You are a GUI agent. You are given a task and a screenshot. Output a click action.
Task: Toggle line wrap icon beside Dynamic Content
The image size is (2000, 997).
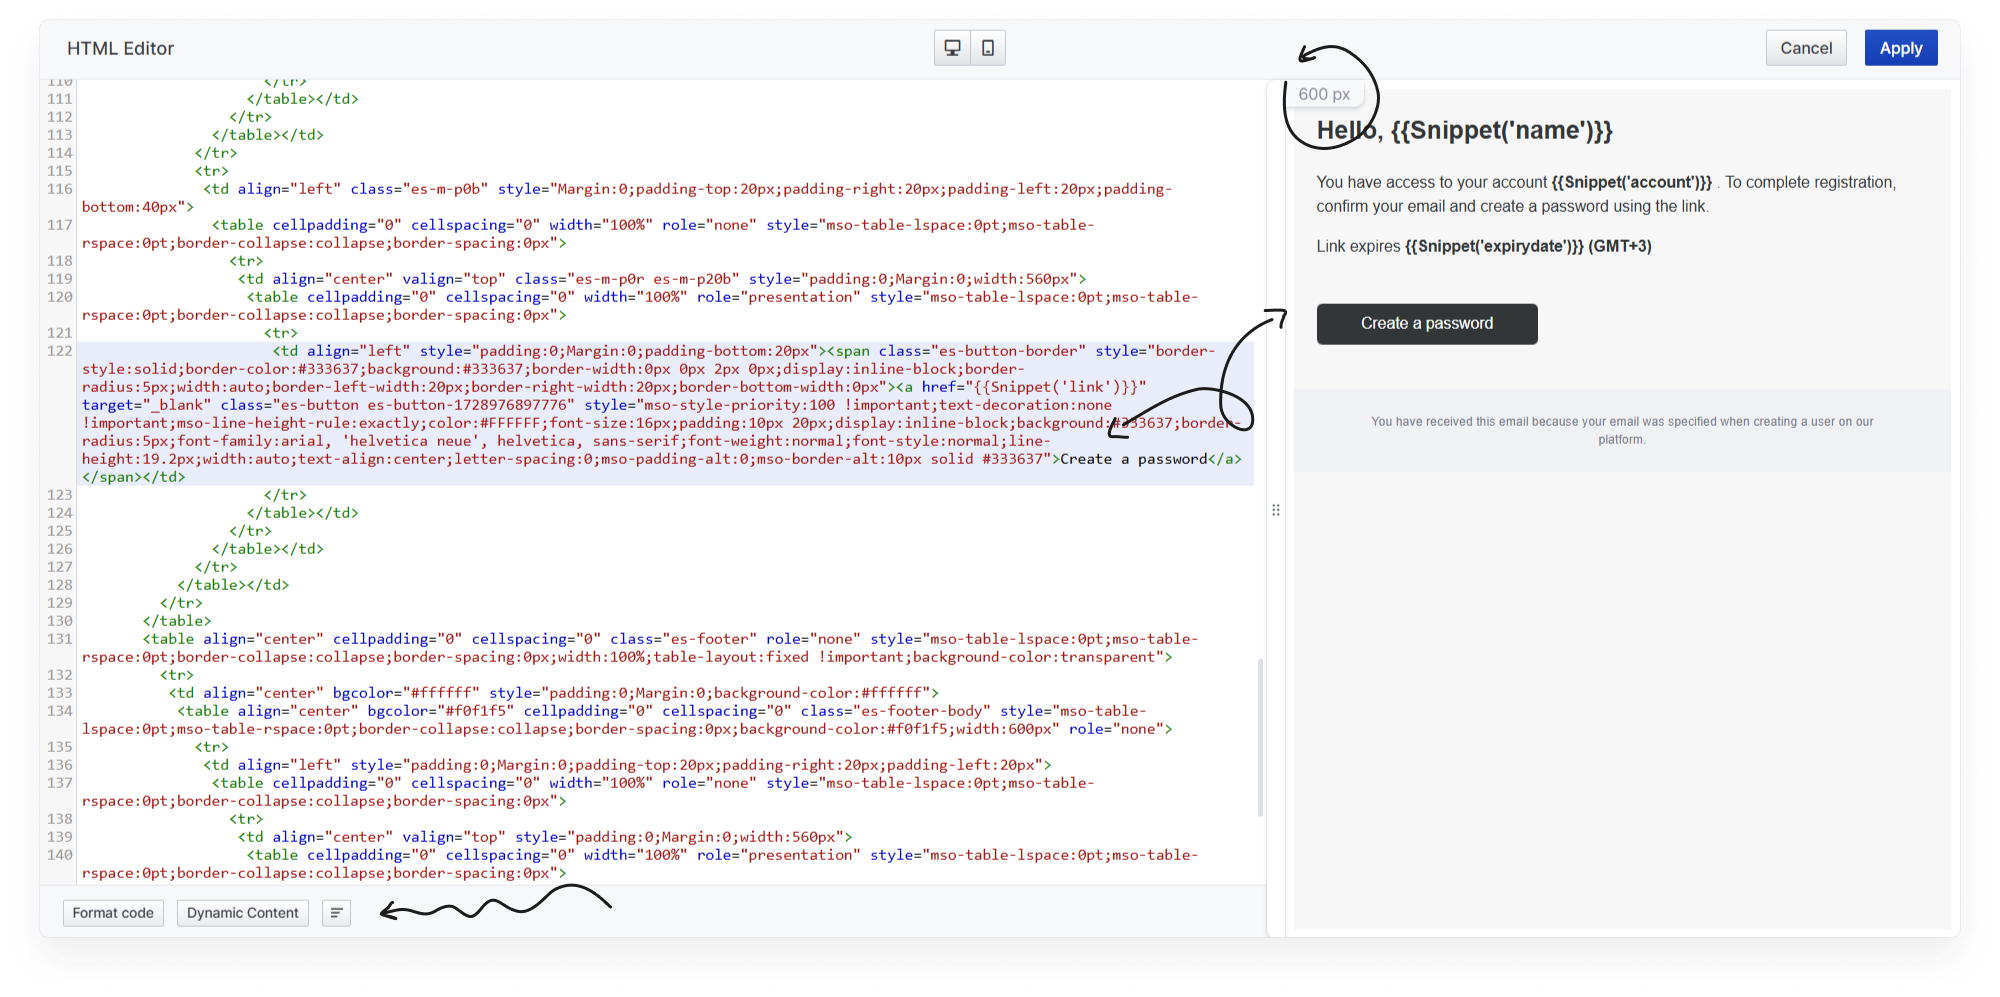click(x=336, y=913)
